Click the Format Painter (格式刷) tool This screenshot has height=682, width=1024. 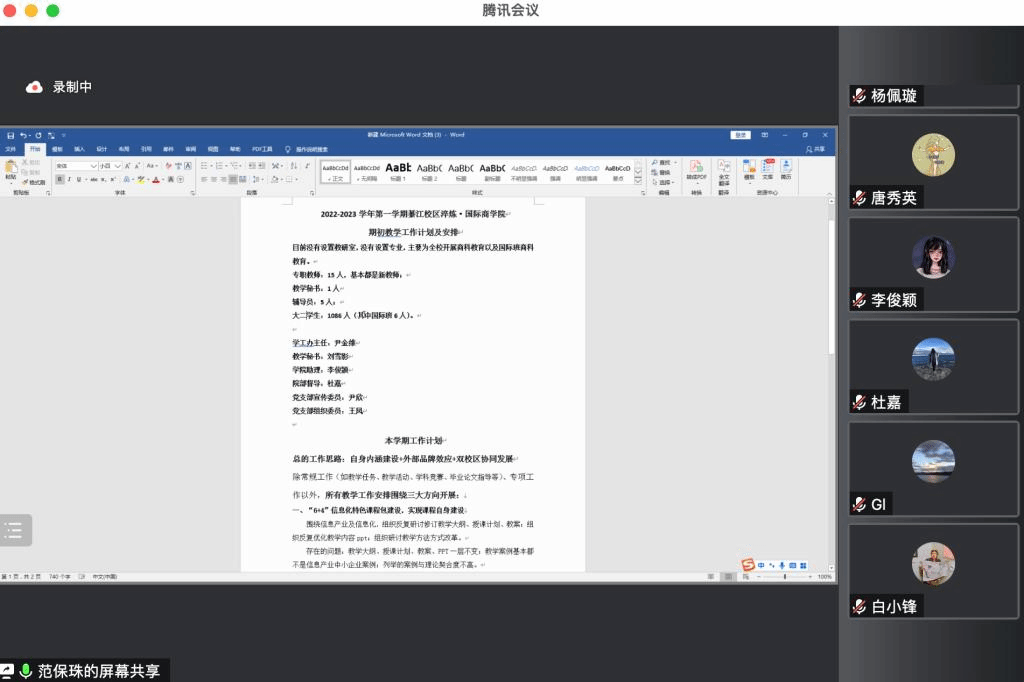[35, 183]
